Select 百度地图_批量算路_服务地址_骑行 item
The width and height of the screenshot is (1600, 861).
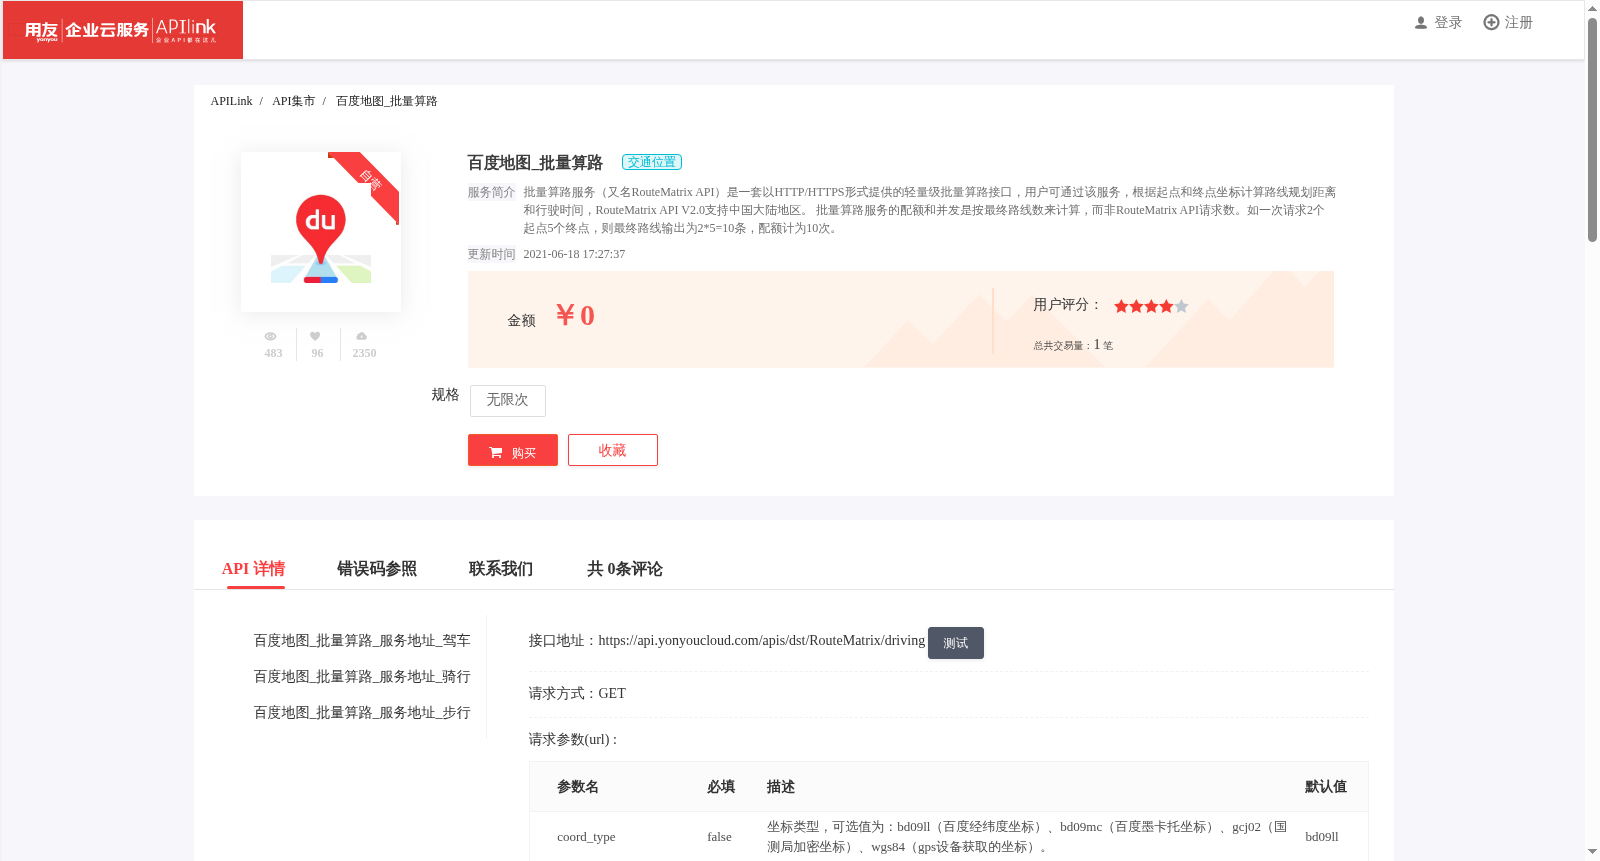tap(362, 677)
